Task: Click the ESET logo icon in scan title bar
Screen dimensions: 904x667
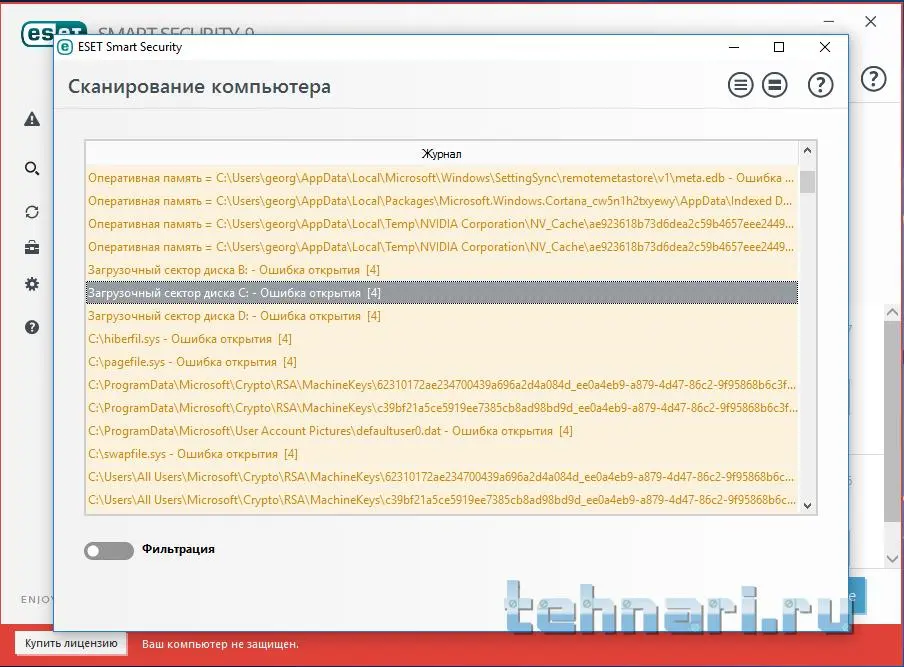Action: (65, 47)
